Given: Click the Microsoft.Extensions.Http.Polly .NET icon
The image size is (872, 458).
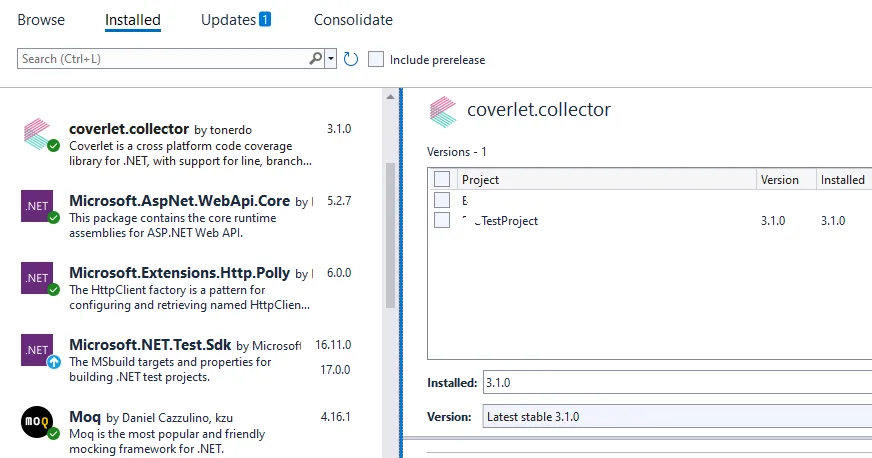Looking at the screenshot, I should click(x=37, y=278).
